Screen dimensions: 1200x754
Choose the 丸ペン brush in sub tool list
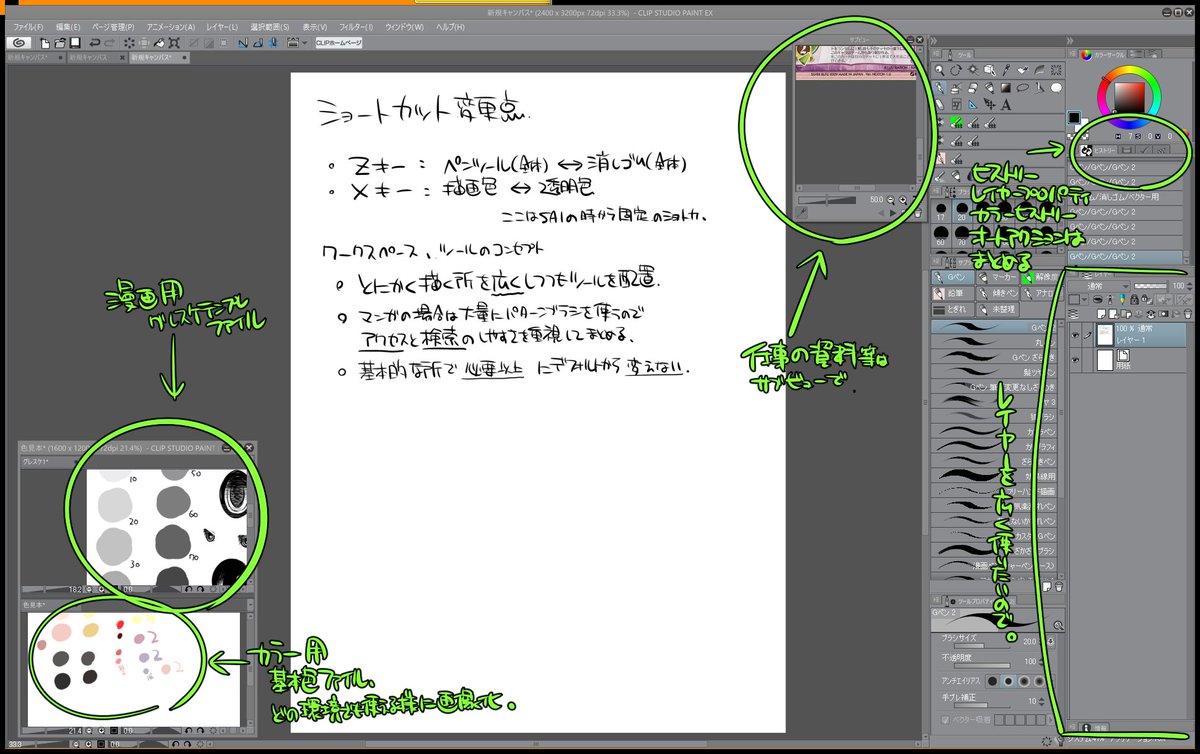click(x=993, y=342)
